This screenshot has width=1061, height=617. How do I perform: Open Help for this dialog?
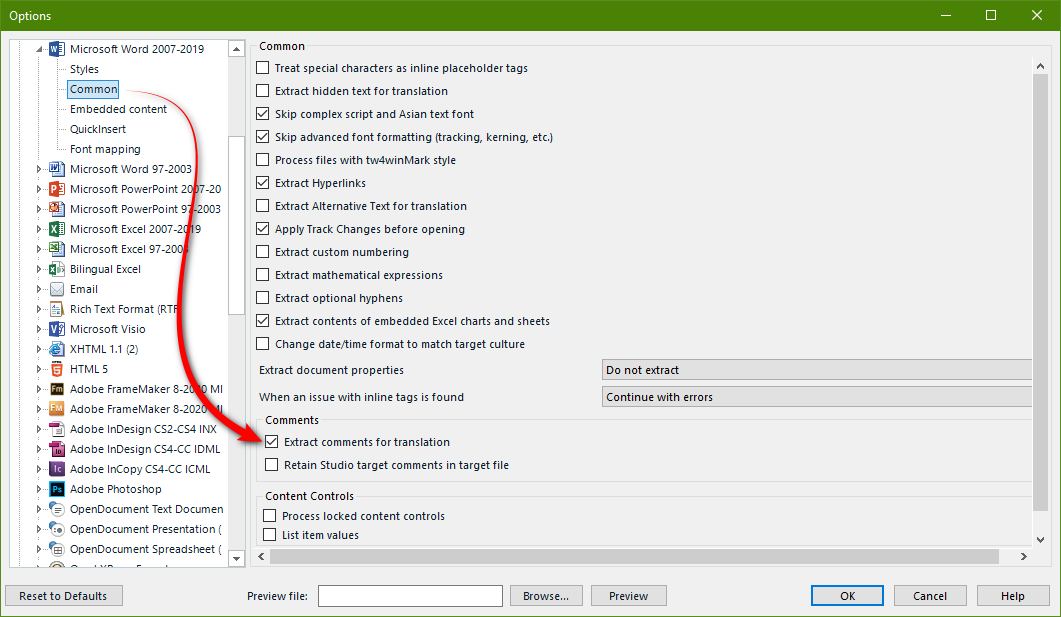click(x=1013, y=596)
